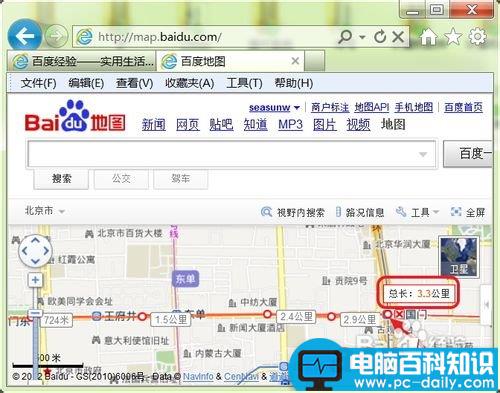Expand the 北京市 city selector

pos(44,211)
